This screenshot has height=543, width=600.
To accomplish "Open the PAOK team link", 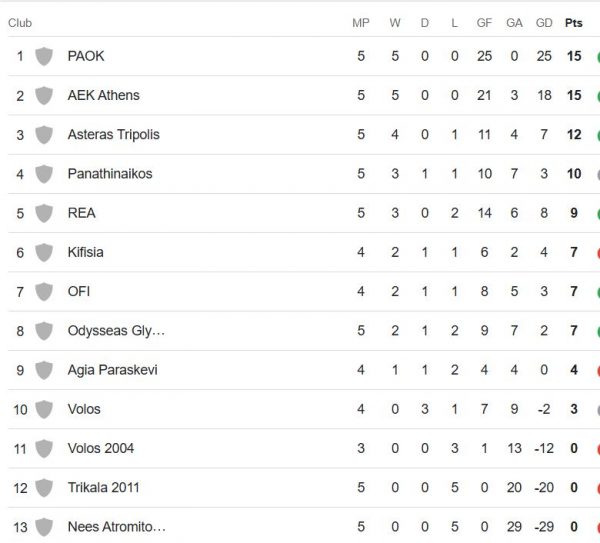I will click(85, 56).
